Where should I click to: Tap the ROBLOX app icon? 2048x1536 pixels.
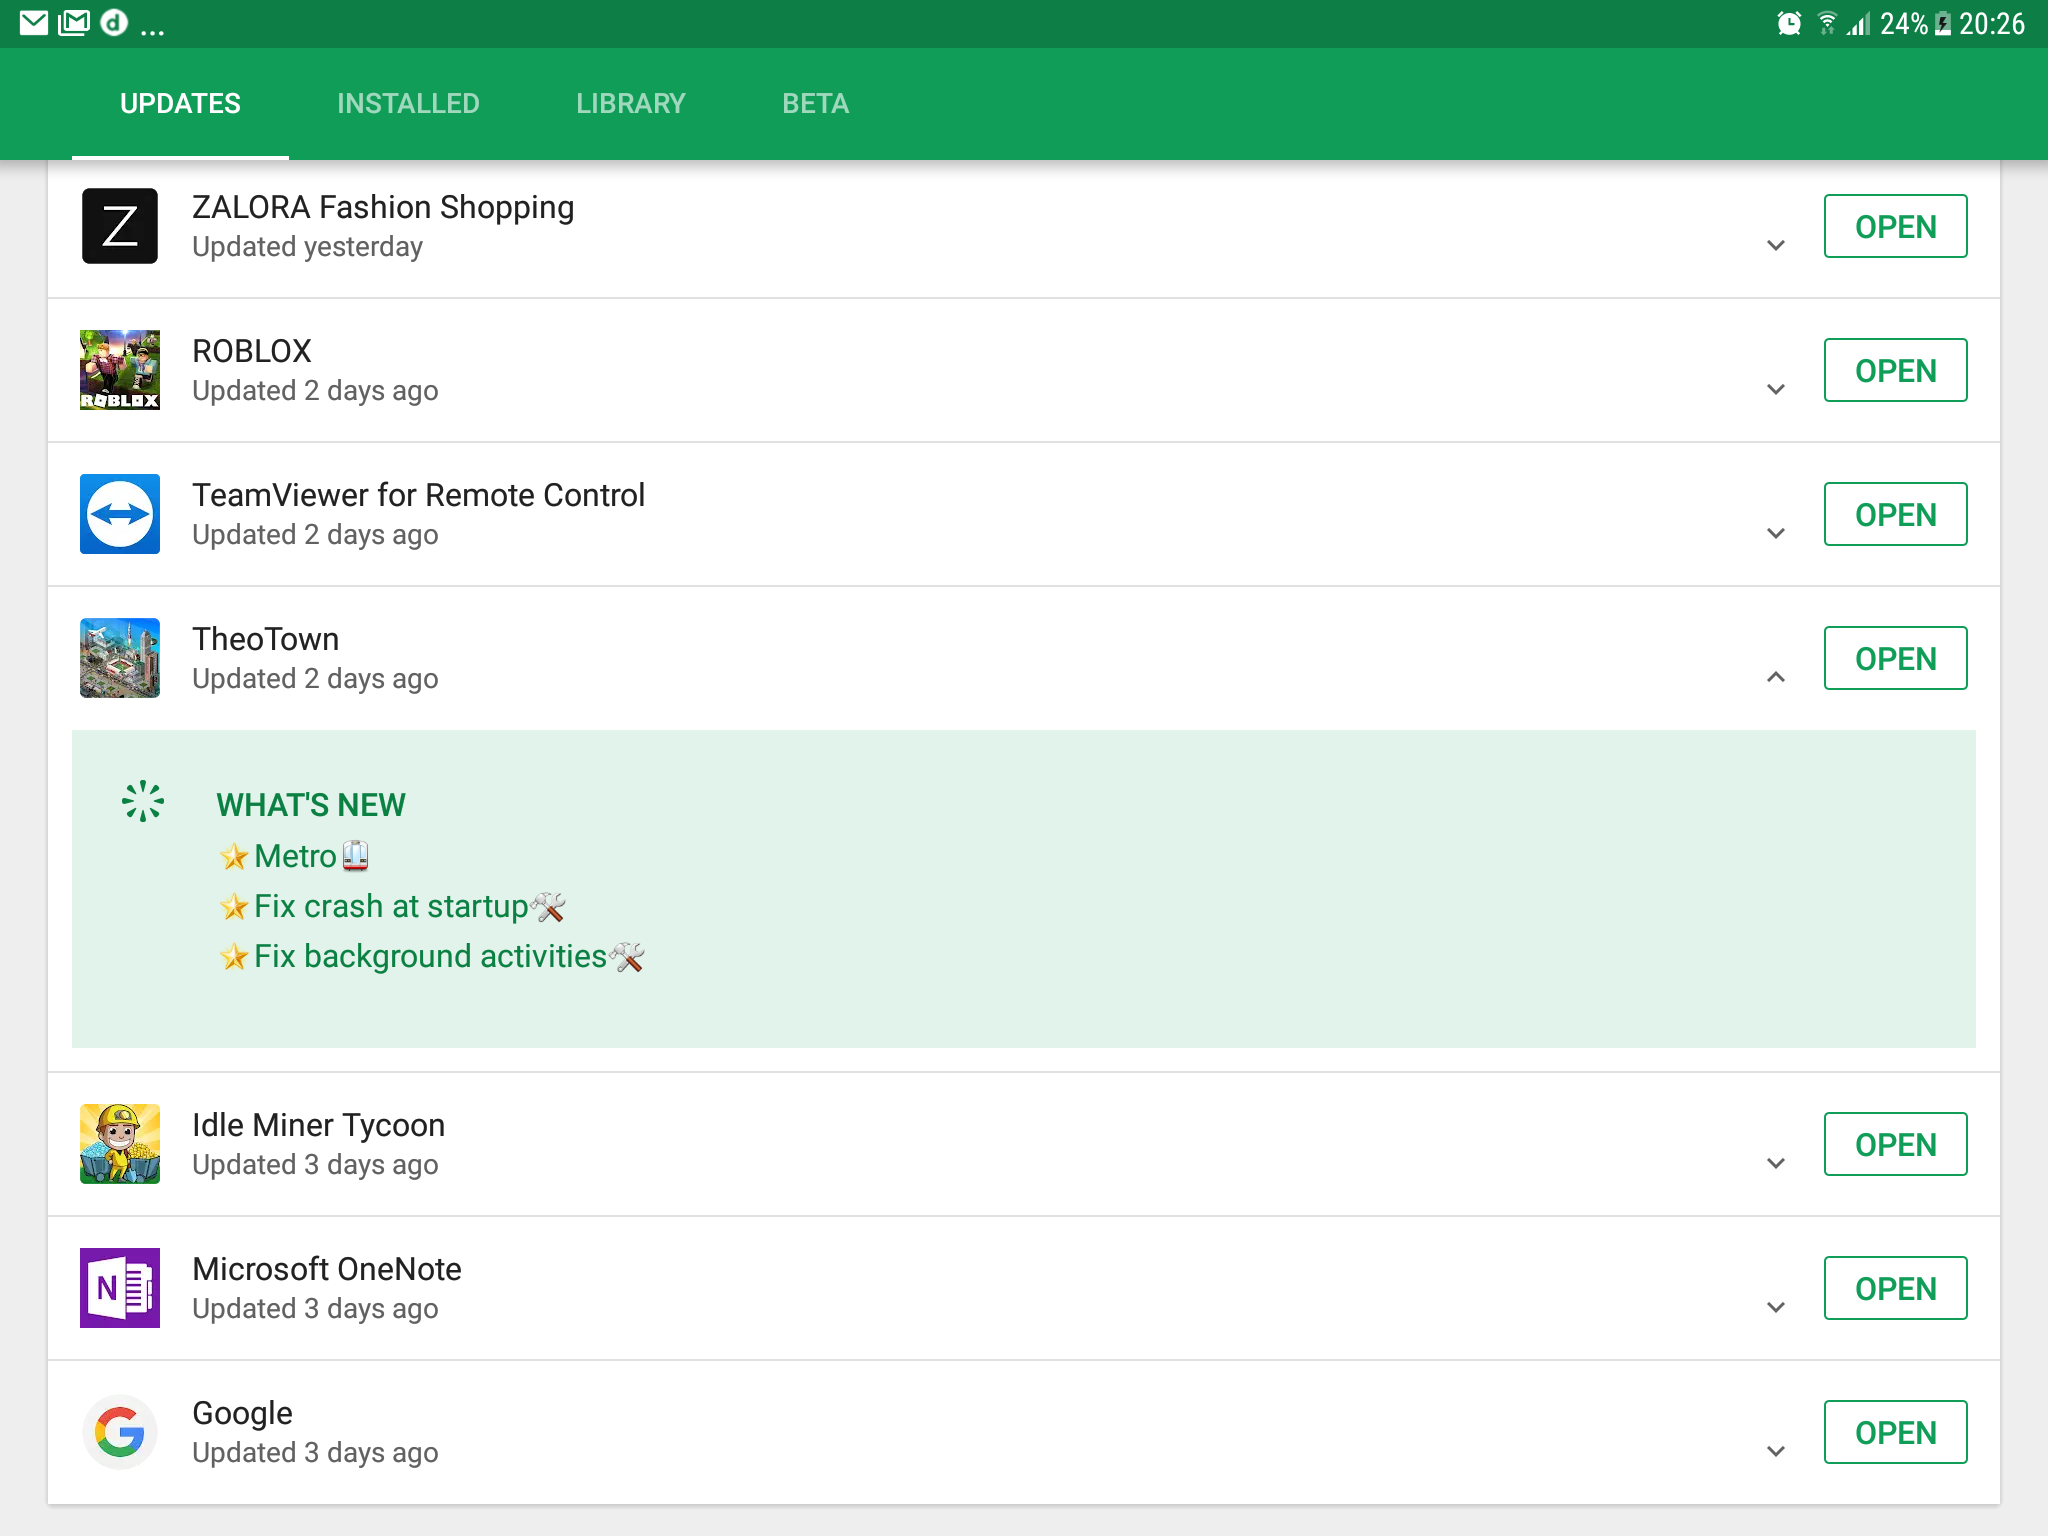point(120,370)
